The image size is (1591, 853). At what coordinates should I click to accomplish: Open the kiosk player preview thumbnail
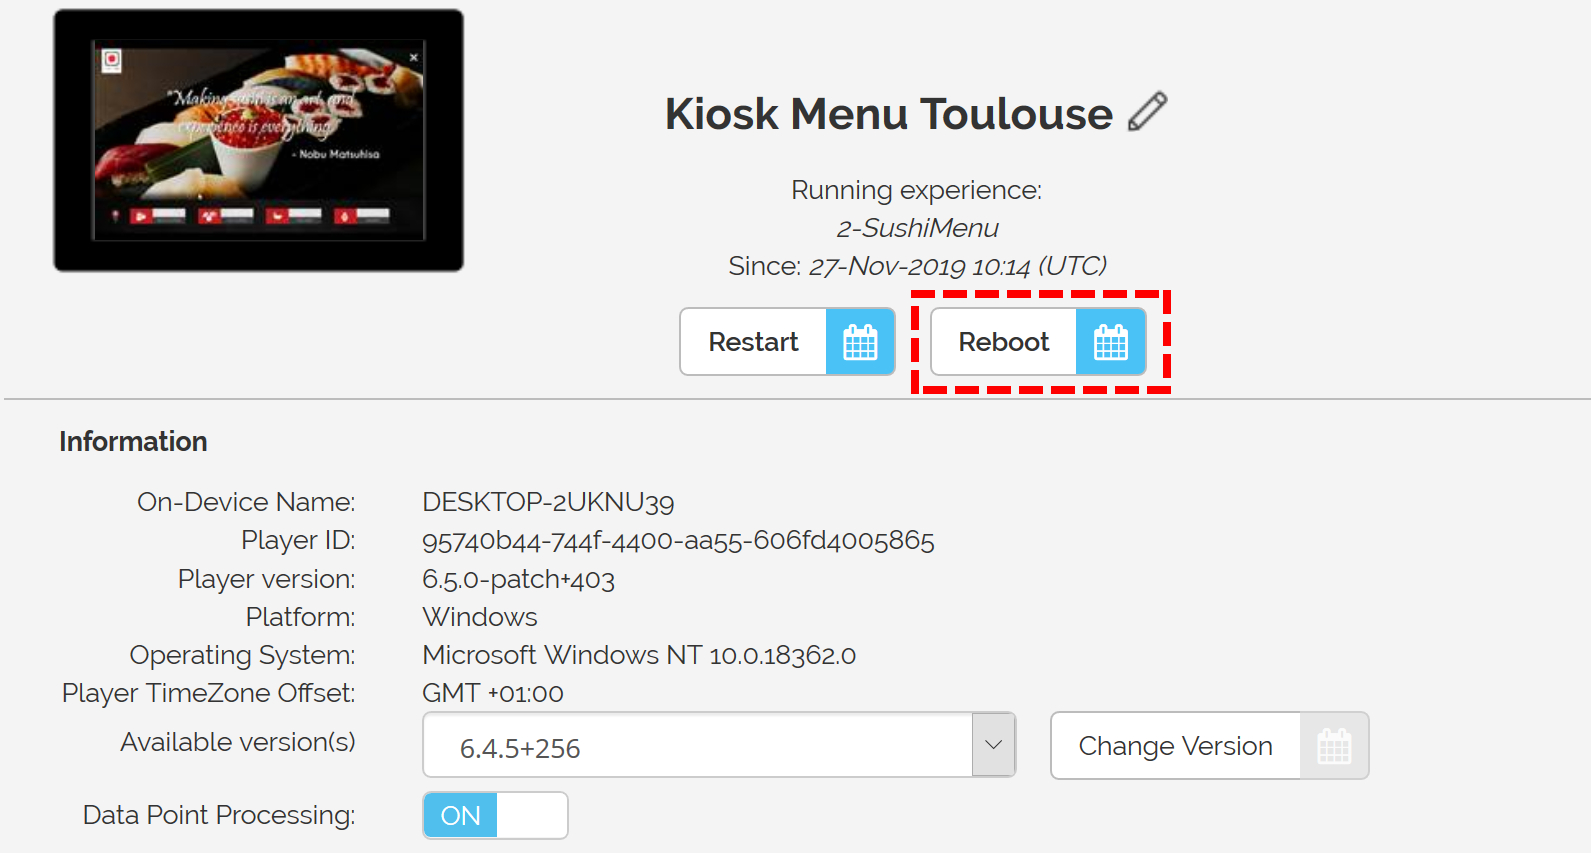click(x=258, y=140)
